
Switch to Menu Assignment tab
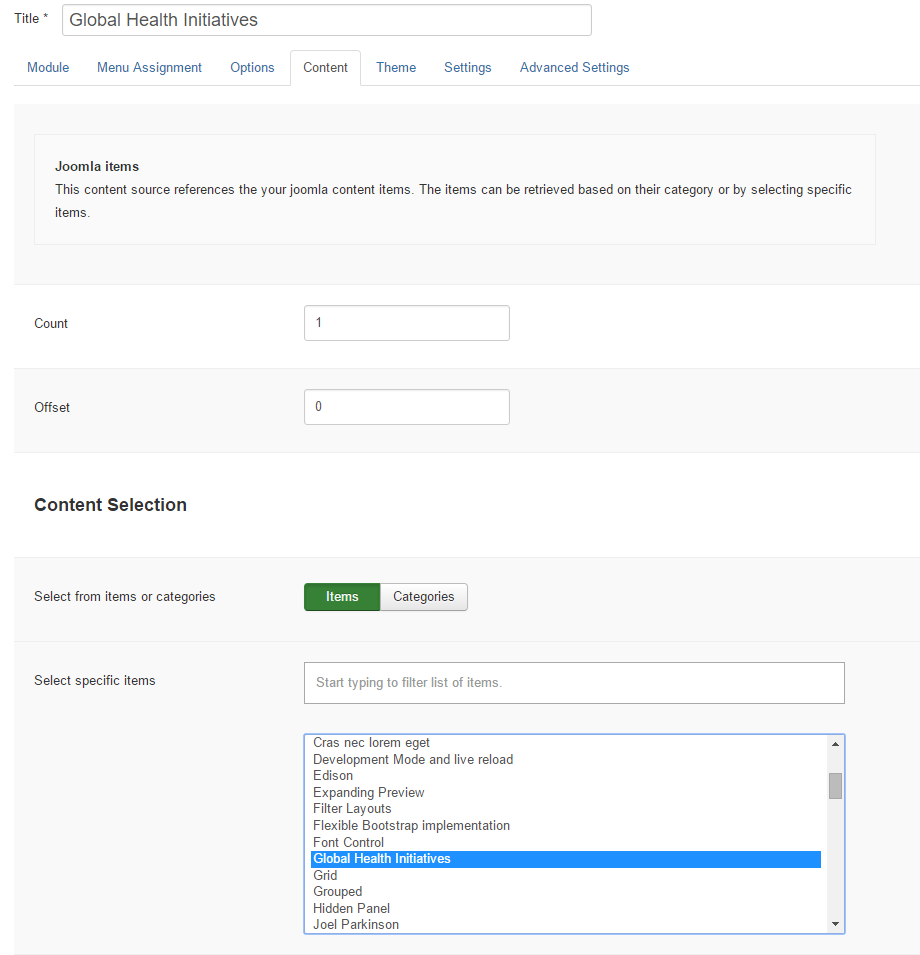[149, 68]
